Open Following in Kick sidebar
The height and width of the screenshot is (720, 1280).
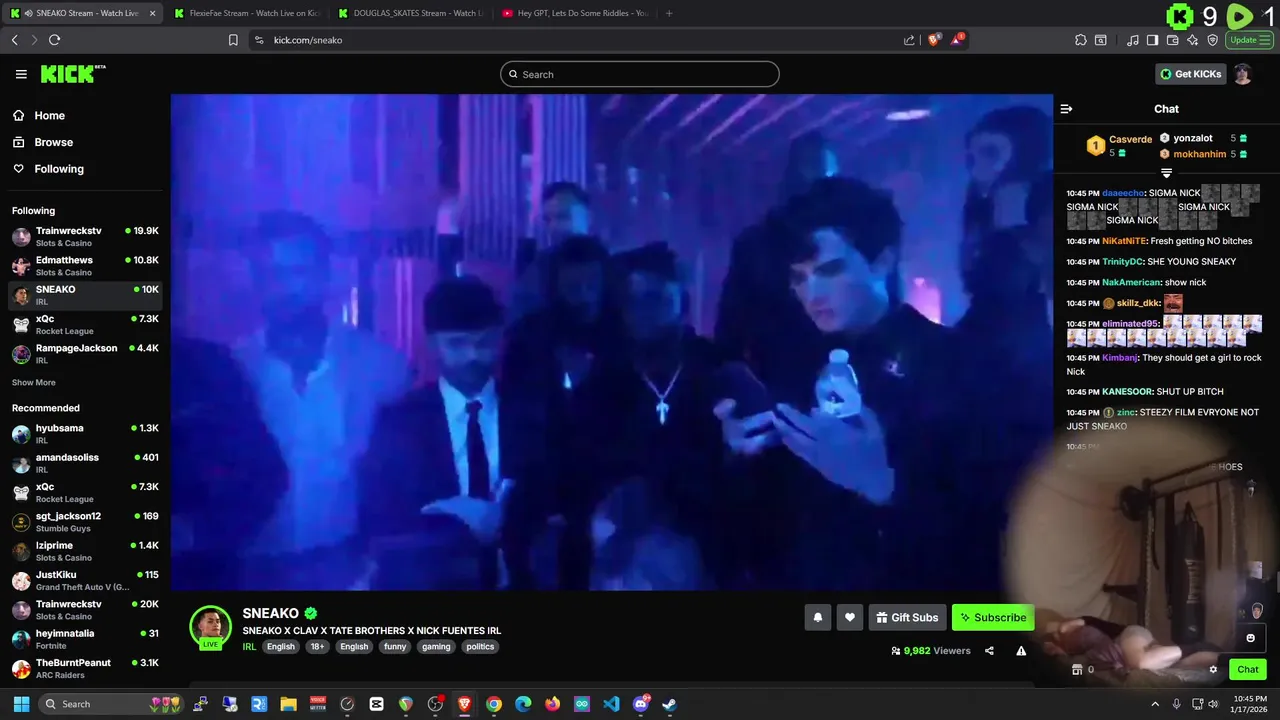pyautogui.click(x=59, y=169)
